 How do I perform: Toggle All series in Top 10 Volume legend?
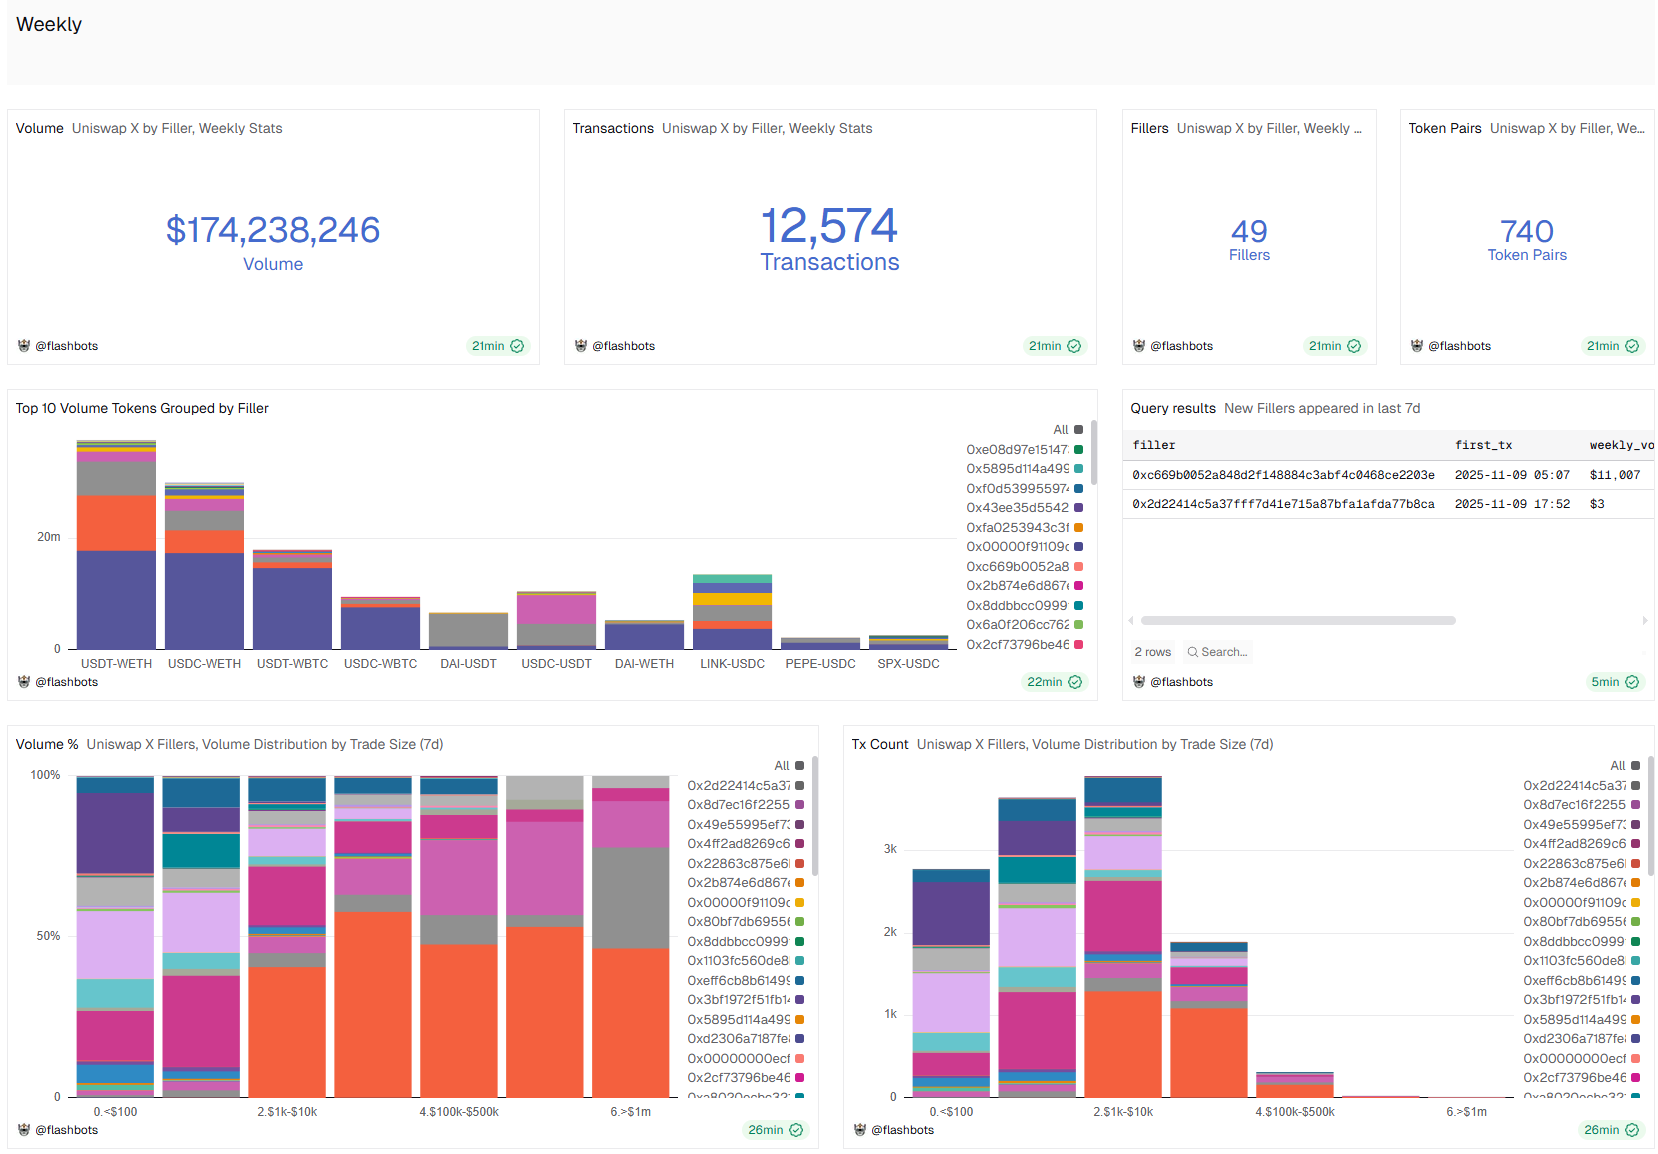[x=1067, y=430]
